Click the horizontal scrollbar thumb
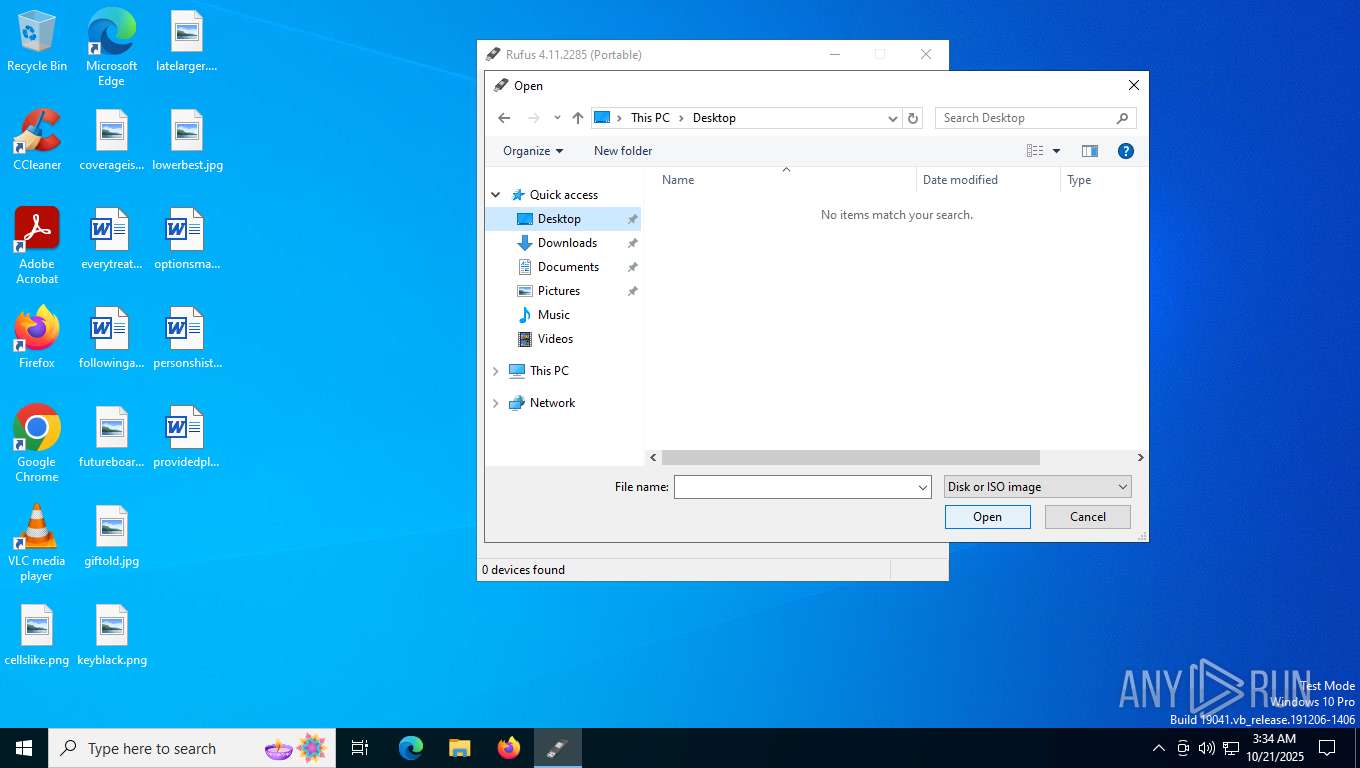 click(x=851, y=457)
